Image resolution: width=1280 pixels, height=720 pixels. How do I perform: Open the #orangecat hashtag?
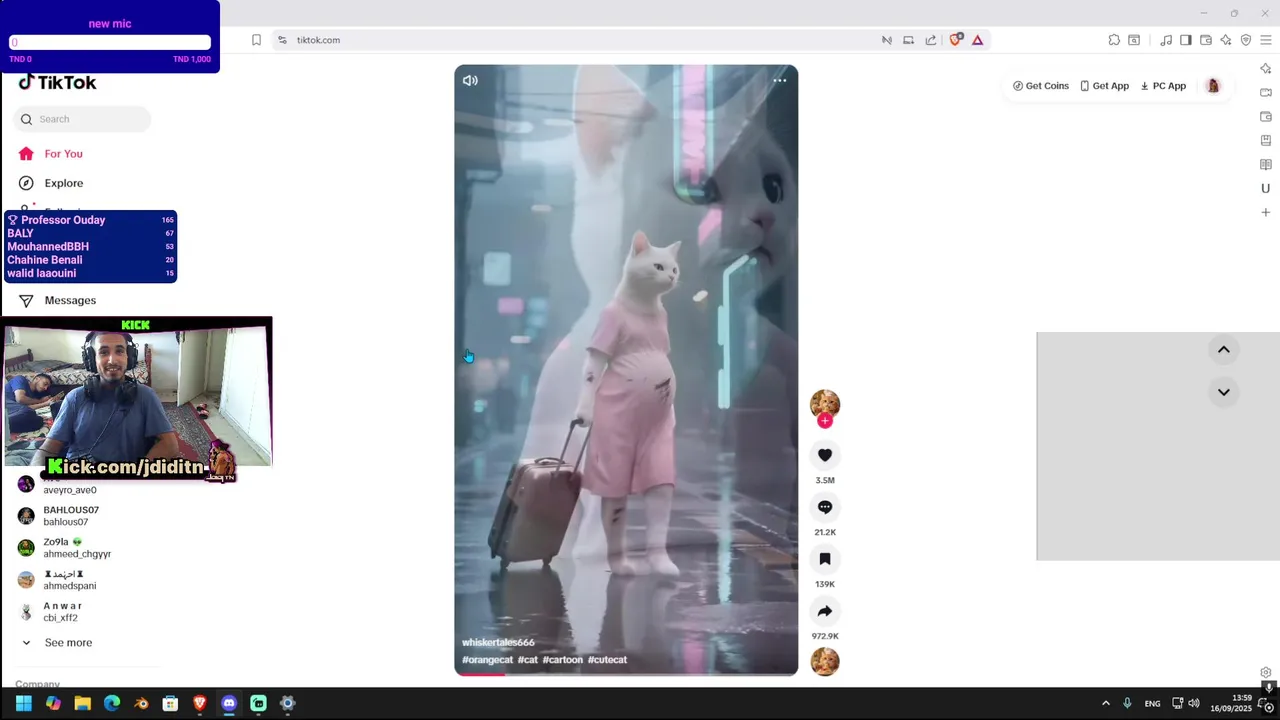point(487,660)
